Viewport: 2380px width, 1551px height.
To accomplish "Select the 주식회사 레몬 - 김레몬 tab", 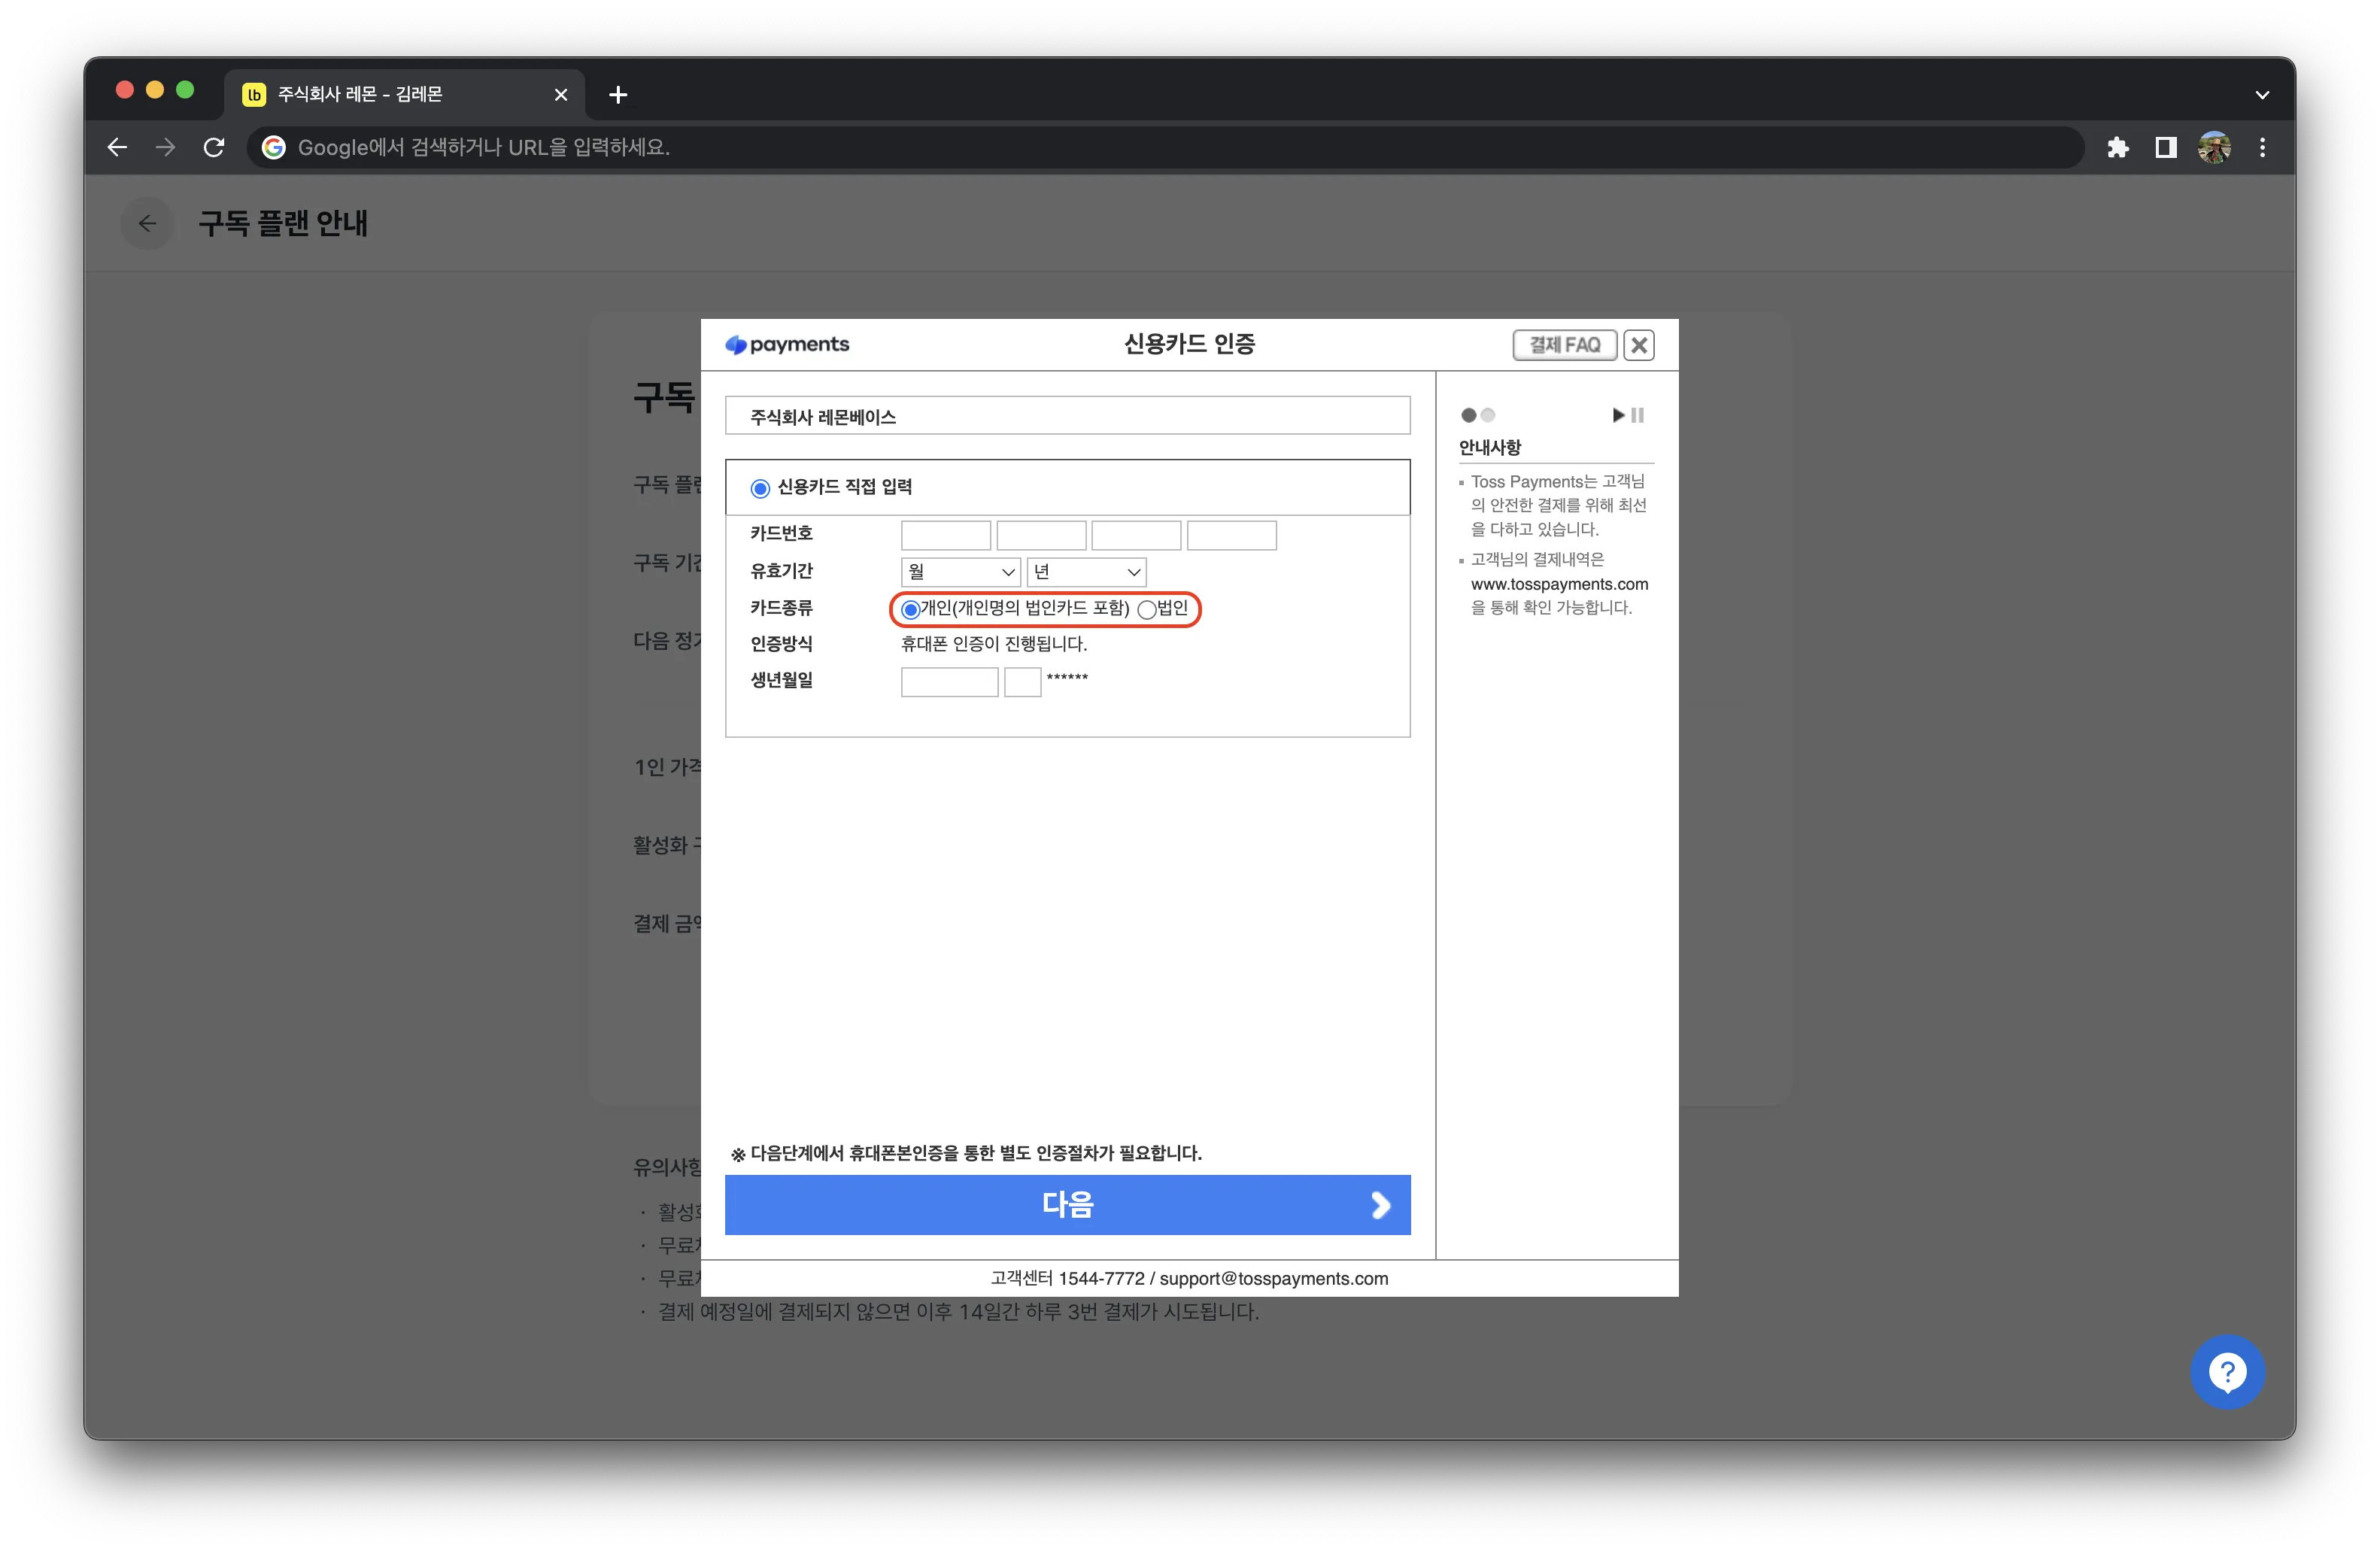I will [x=403, y=95].
